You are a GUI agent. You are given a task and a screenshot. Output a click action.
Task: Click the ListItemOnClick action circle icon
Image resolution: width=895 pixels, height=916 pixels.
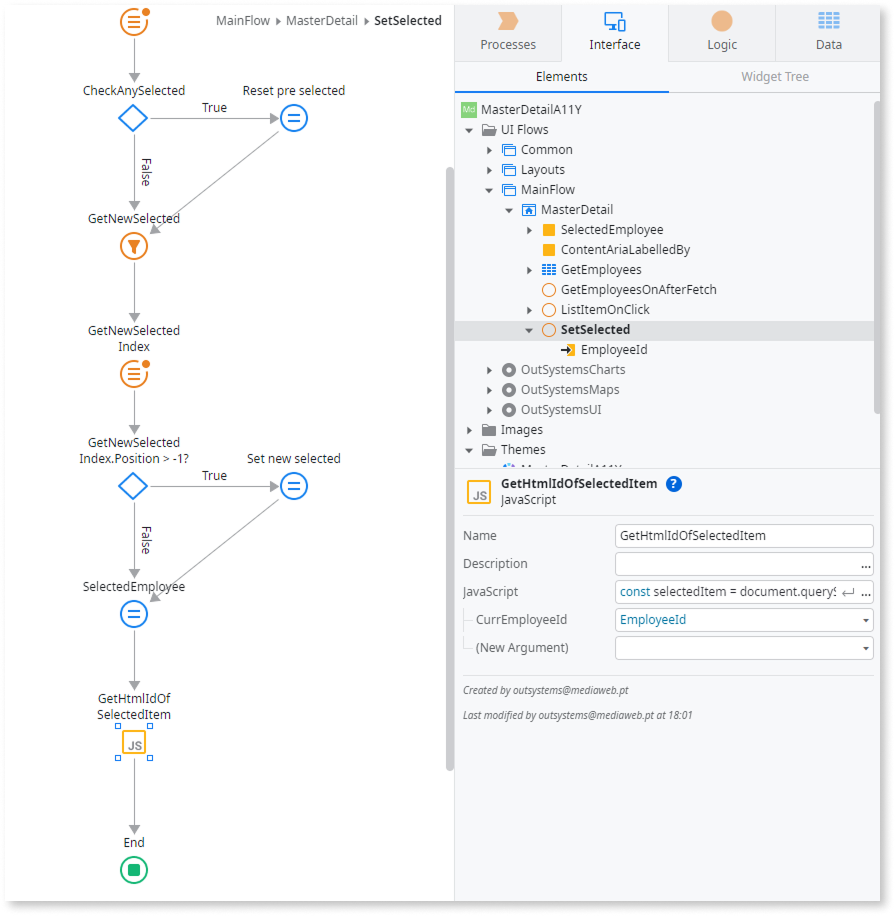click(x=549, y=310)
